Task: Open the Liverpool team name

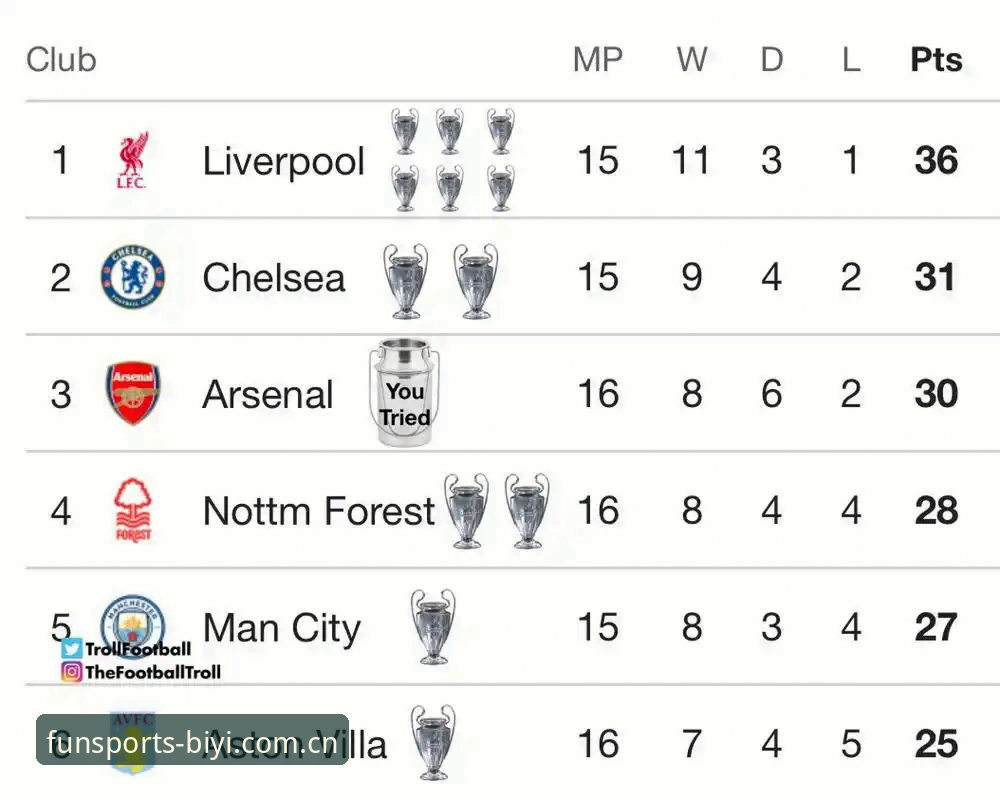Action: [284, 161]
